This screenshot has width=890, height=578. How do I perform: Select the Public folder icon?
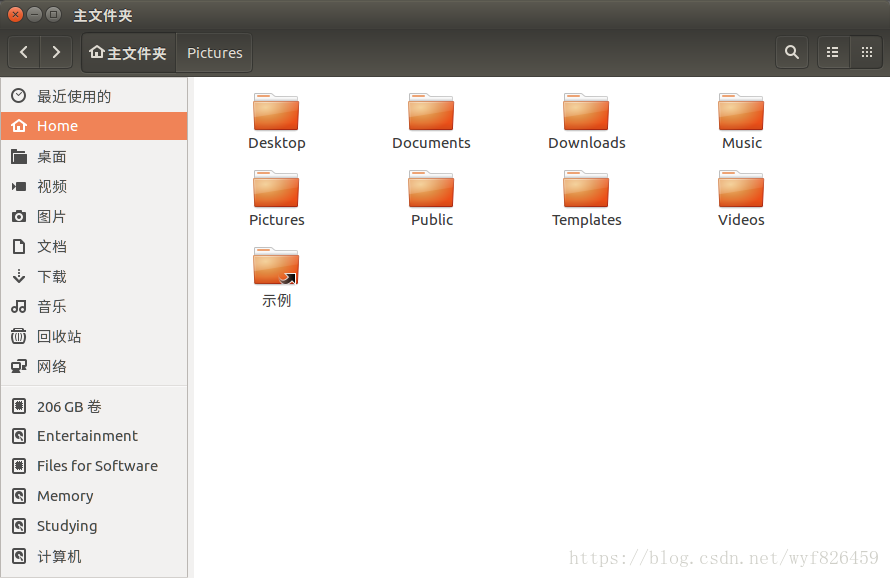tap(431, 189)
